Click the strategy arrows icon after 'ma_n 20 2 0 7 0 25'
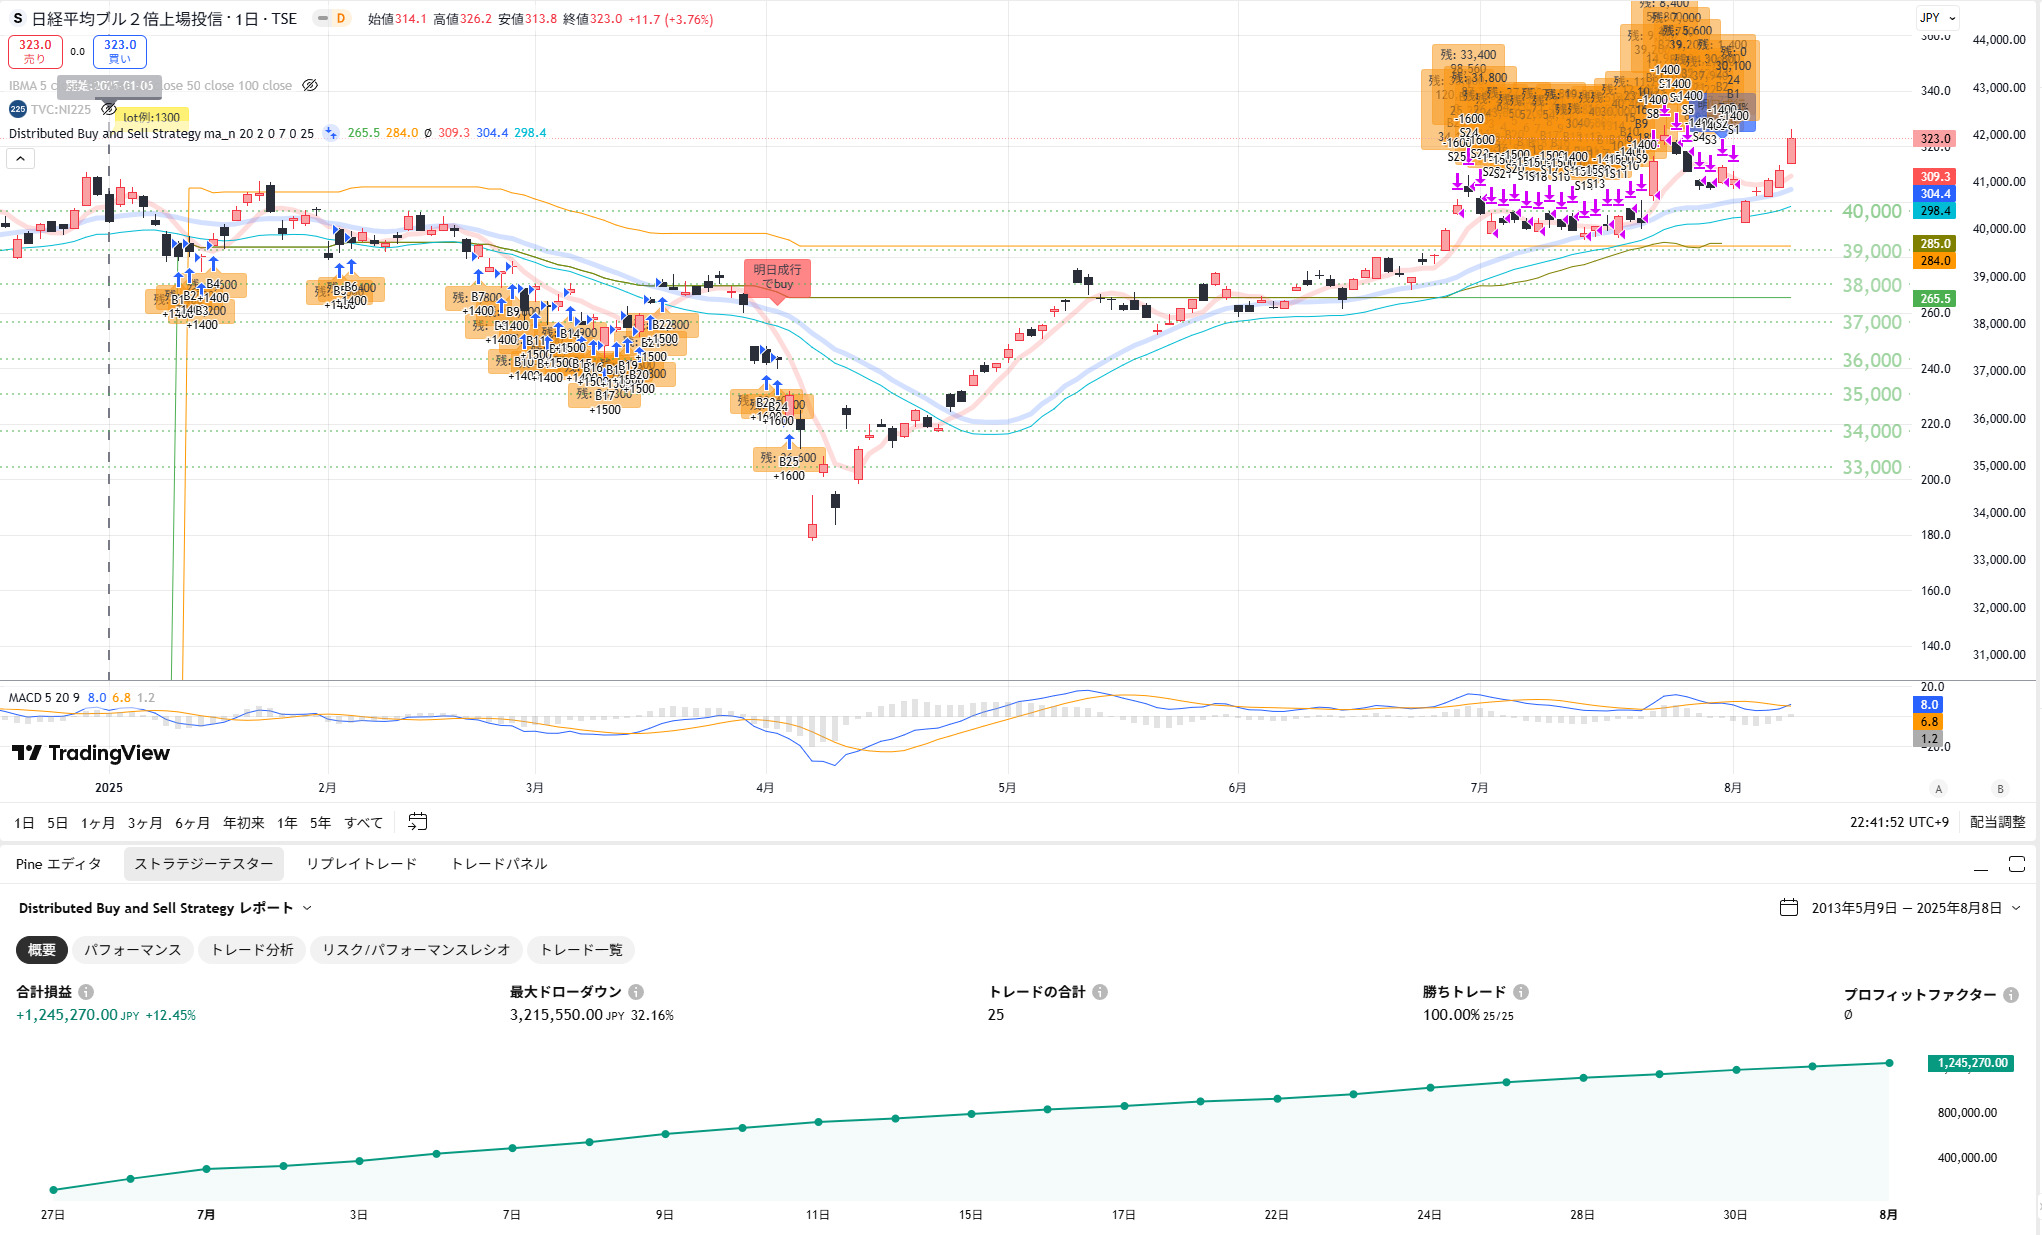The width and height of the screenshot is (2042, 1235). pos(331,133)
